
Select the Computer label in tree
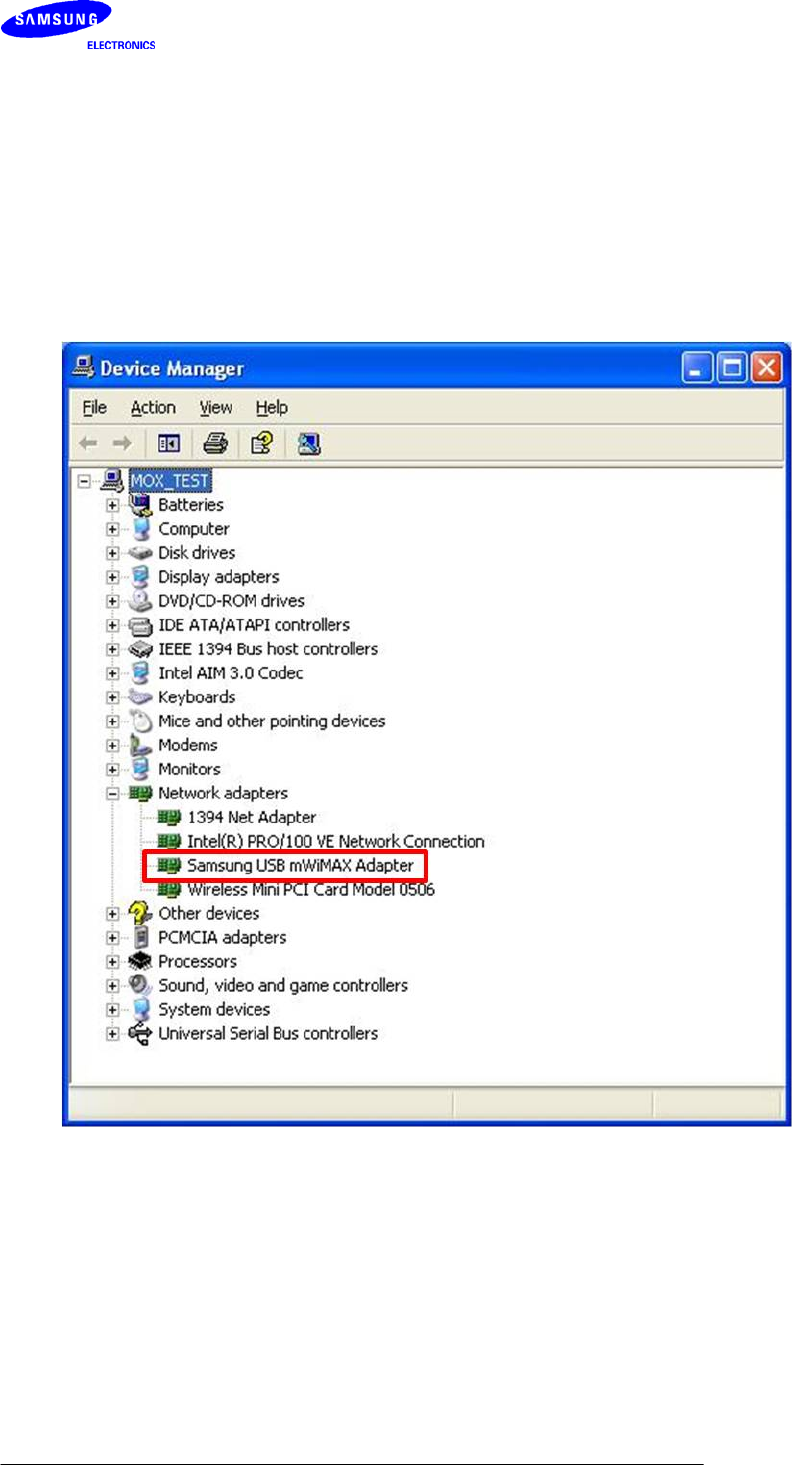click(194, 529)
